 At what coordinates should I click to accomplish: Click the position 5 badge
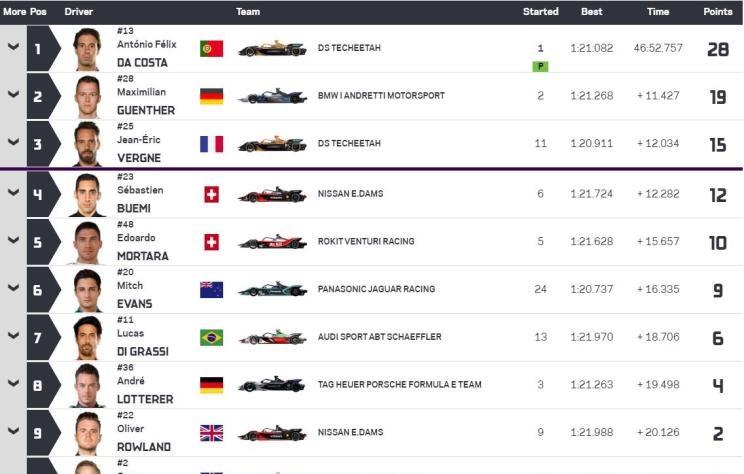44,242
